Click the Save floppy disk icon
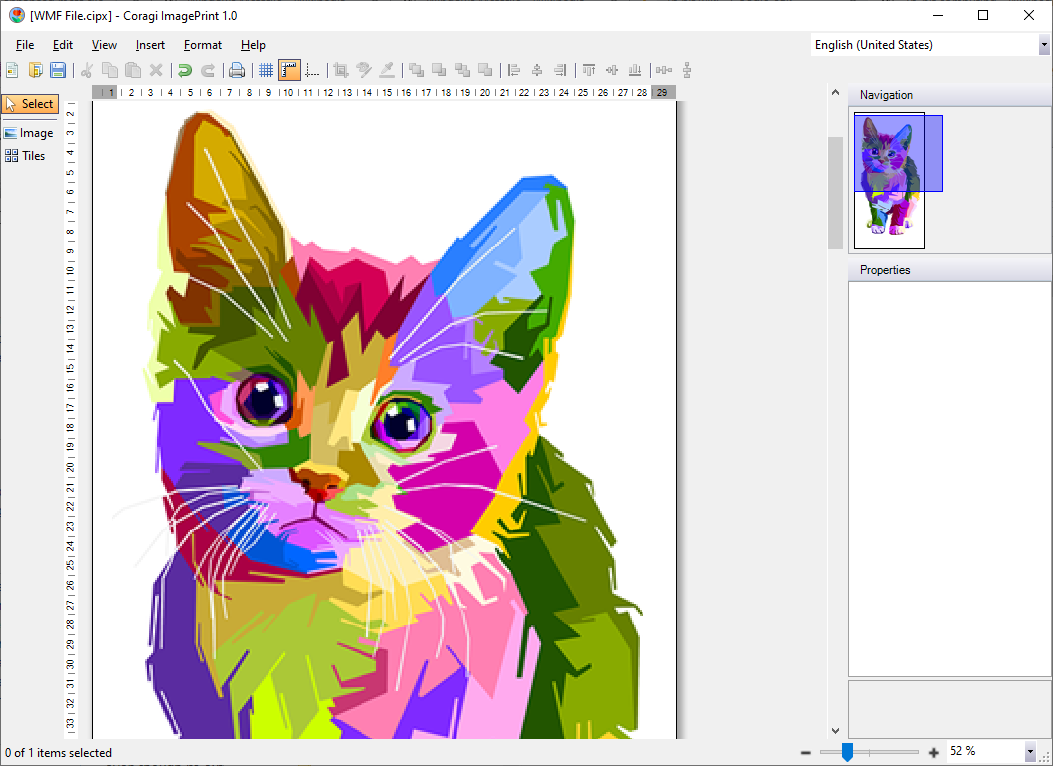1053x766 pixels. (58, 70)
